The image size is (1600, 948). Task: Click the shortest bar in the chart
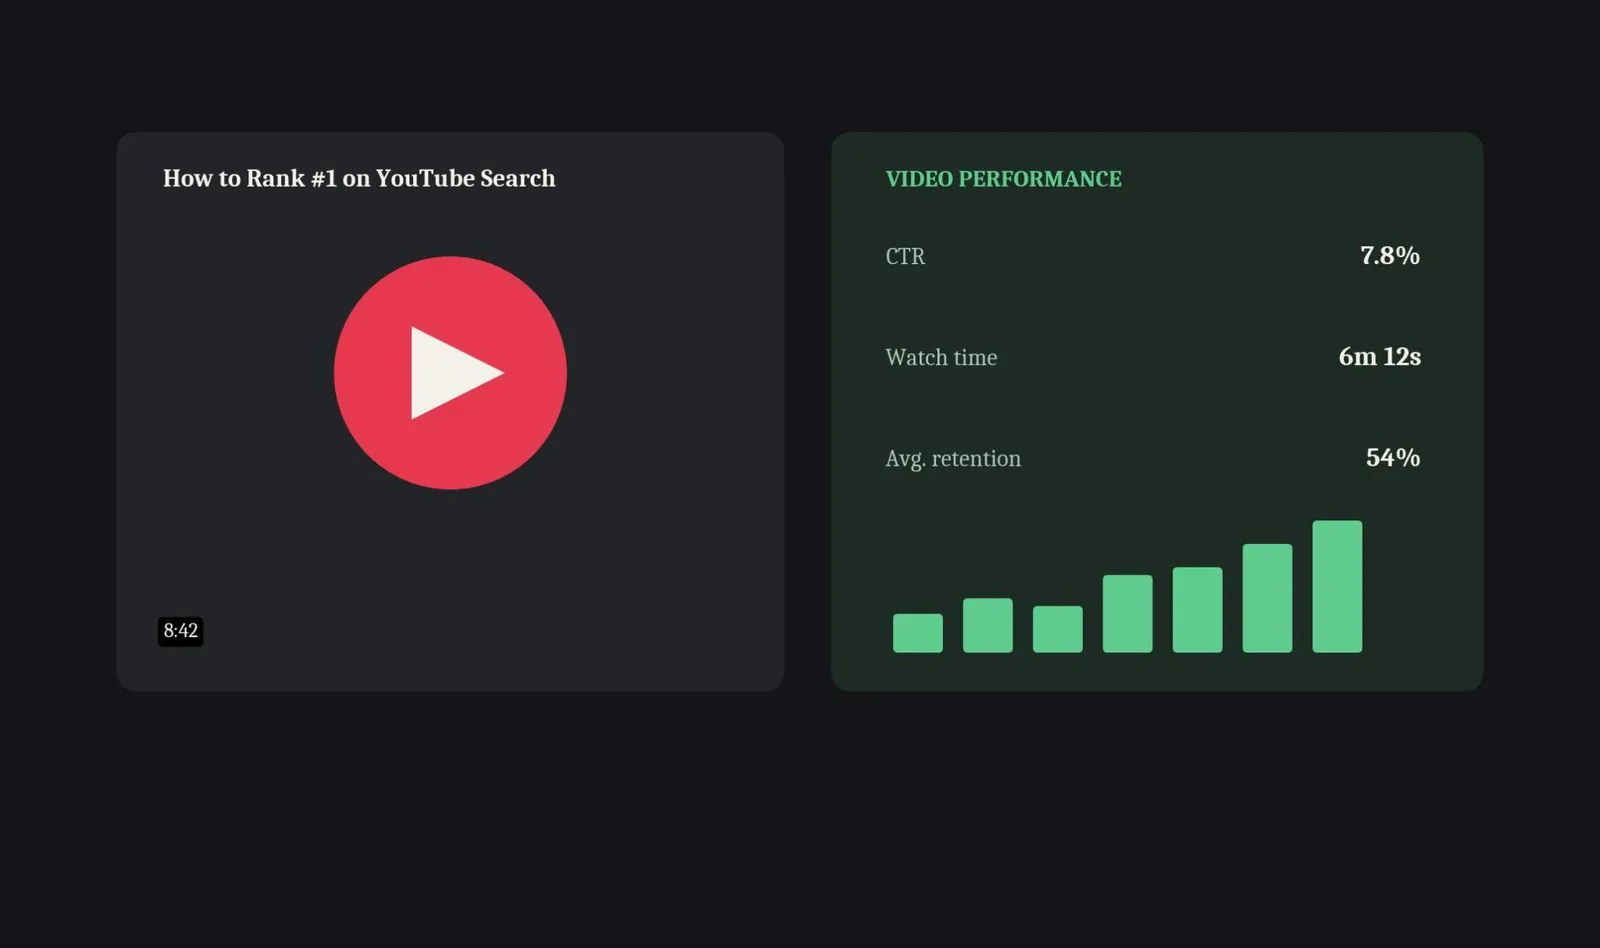917,633
